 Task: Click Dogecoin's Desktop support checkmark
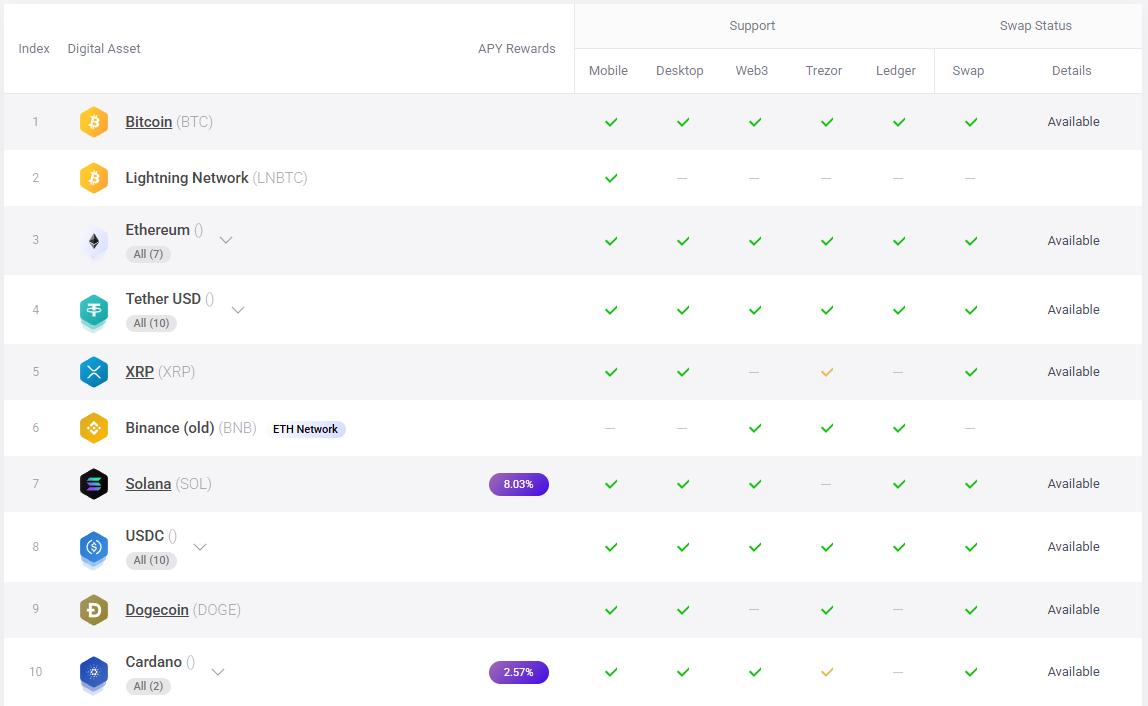click(682, 609)
